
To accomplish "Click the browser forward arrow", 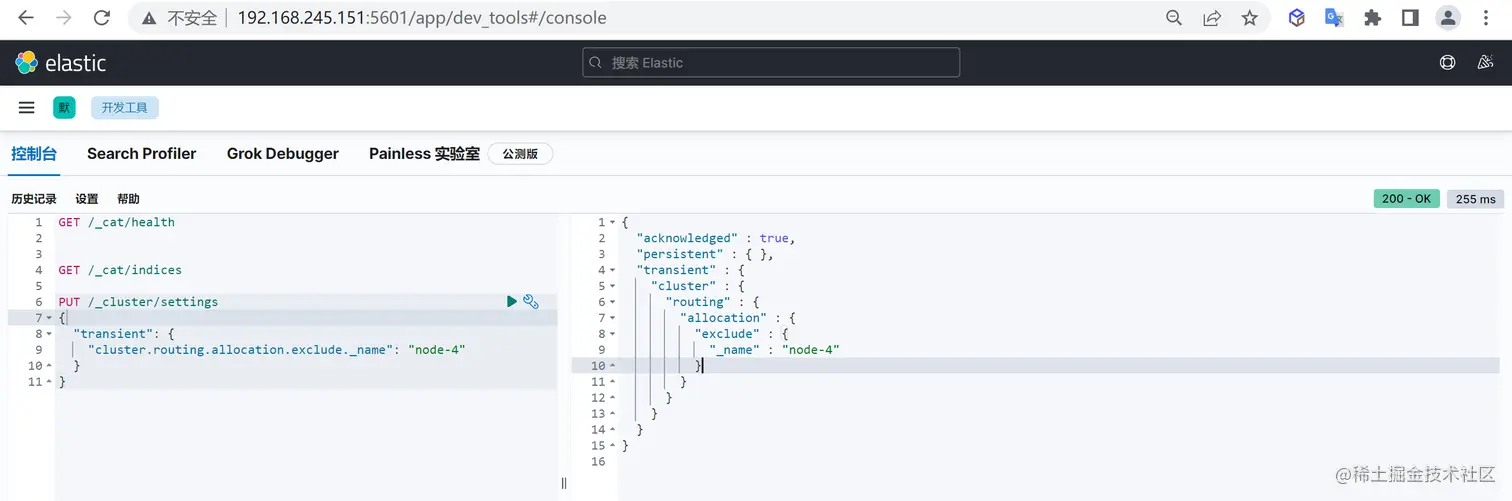I will pos(64,18).
